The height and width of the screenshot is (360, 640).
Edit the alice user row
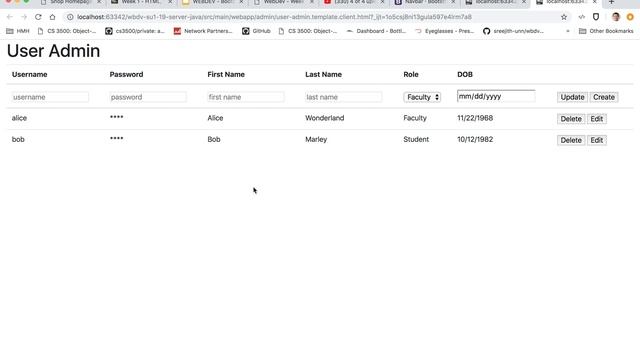point(596,119)
